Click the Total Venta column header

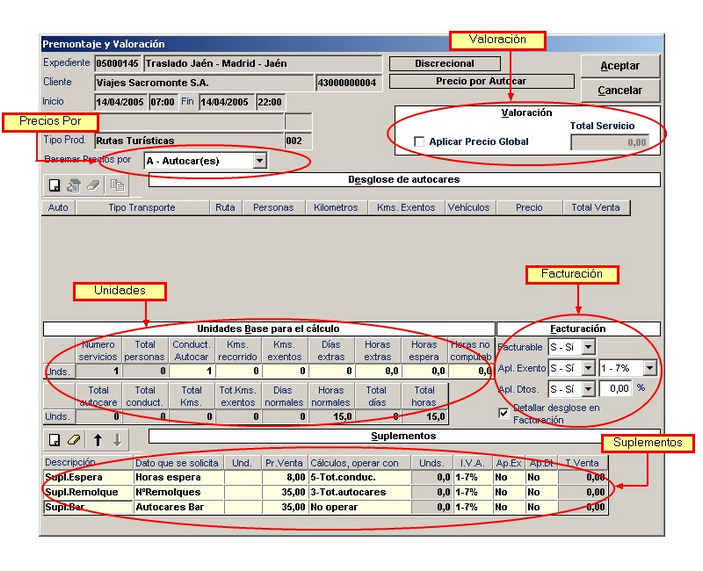point(596,208)
